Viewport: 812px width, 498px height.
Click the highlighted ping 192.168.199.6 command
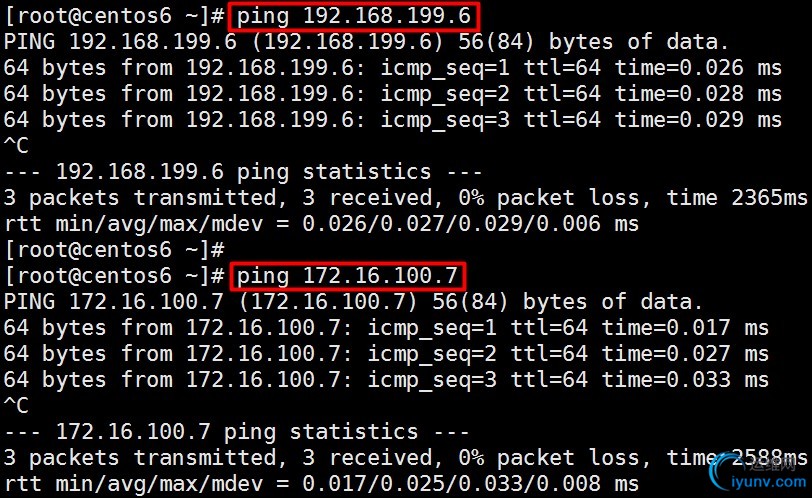354,16
